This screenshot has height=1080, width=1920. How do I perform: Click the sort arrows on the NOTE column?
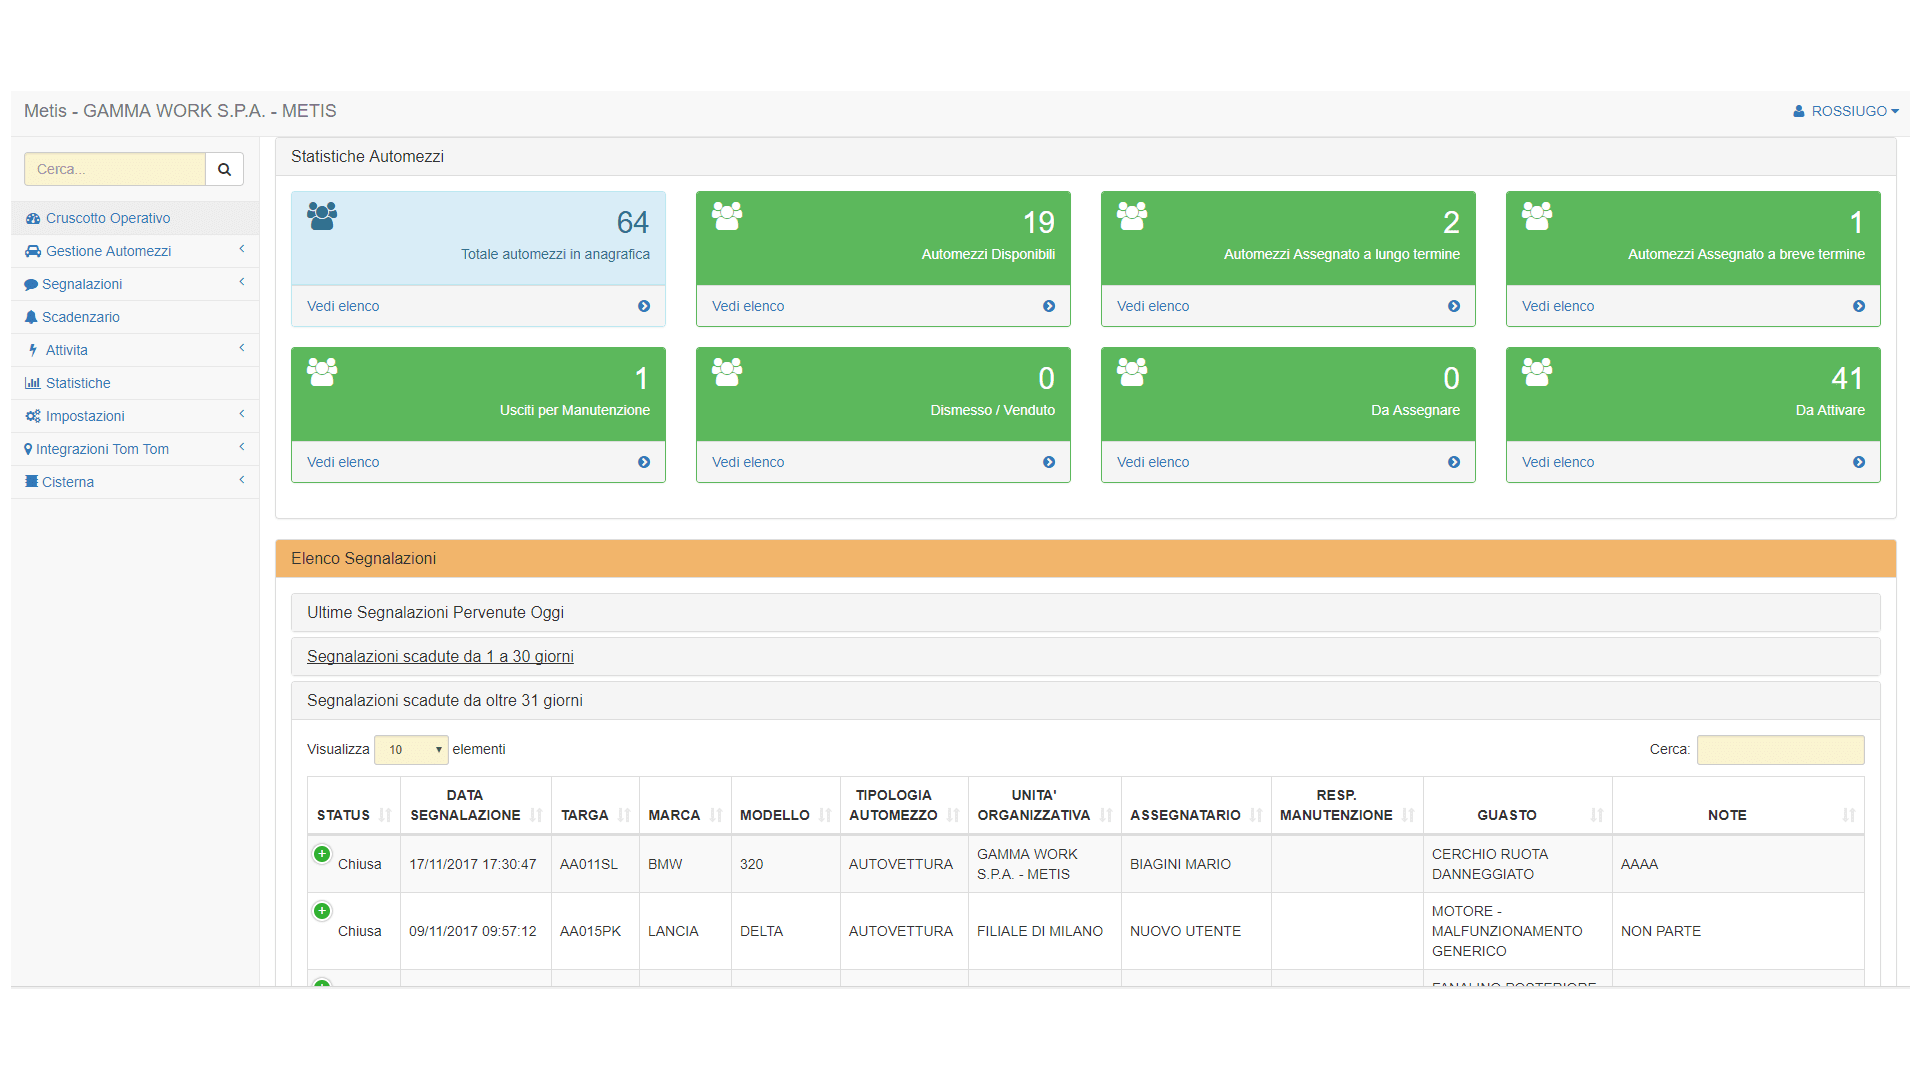point(1849,815)
